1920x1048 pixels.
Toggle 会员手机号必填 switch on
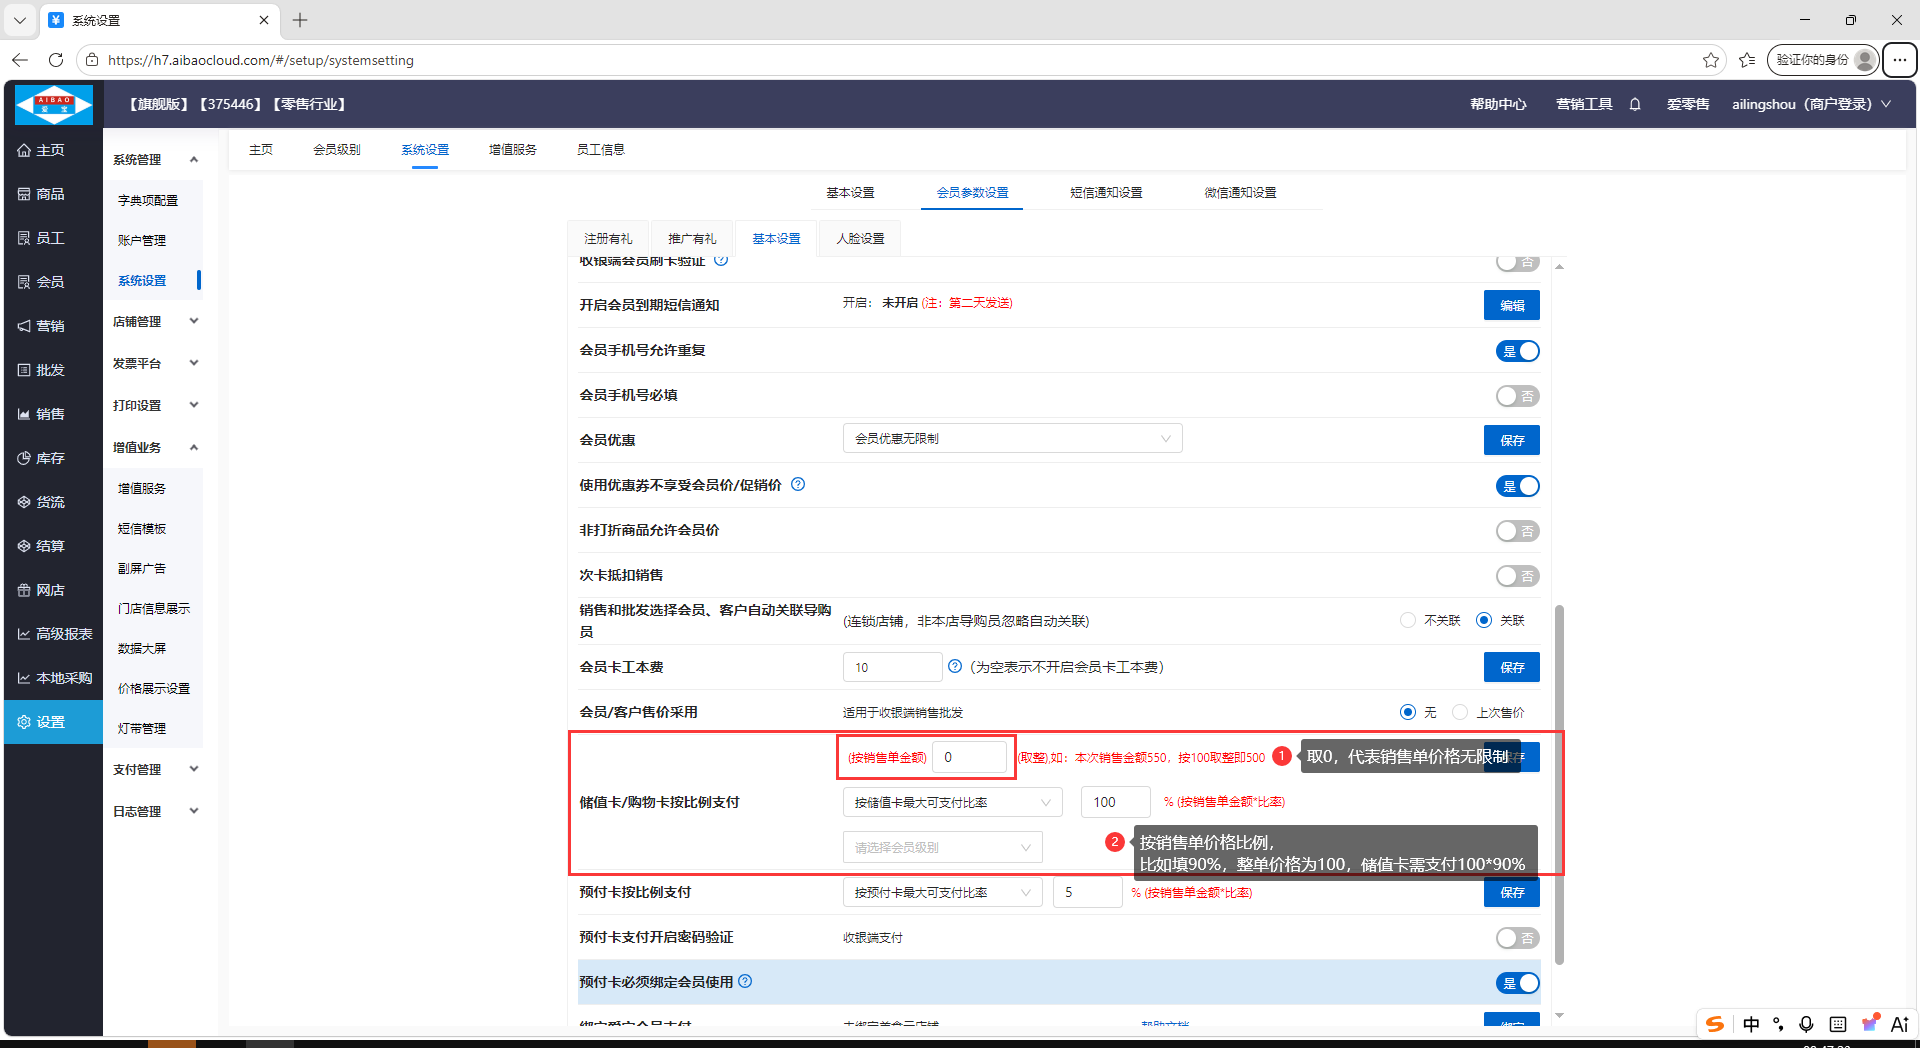tap(1516, 396)
